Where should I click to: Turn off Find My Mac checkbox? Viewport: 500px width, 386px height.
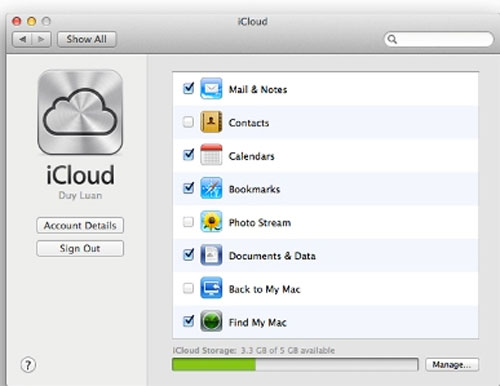click(188, 321)
